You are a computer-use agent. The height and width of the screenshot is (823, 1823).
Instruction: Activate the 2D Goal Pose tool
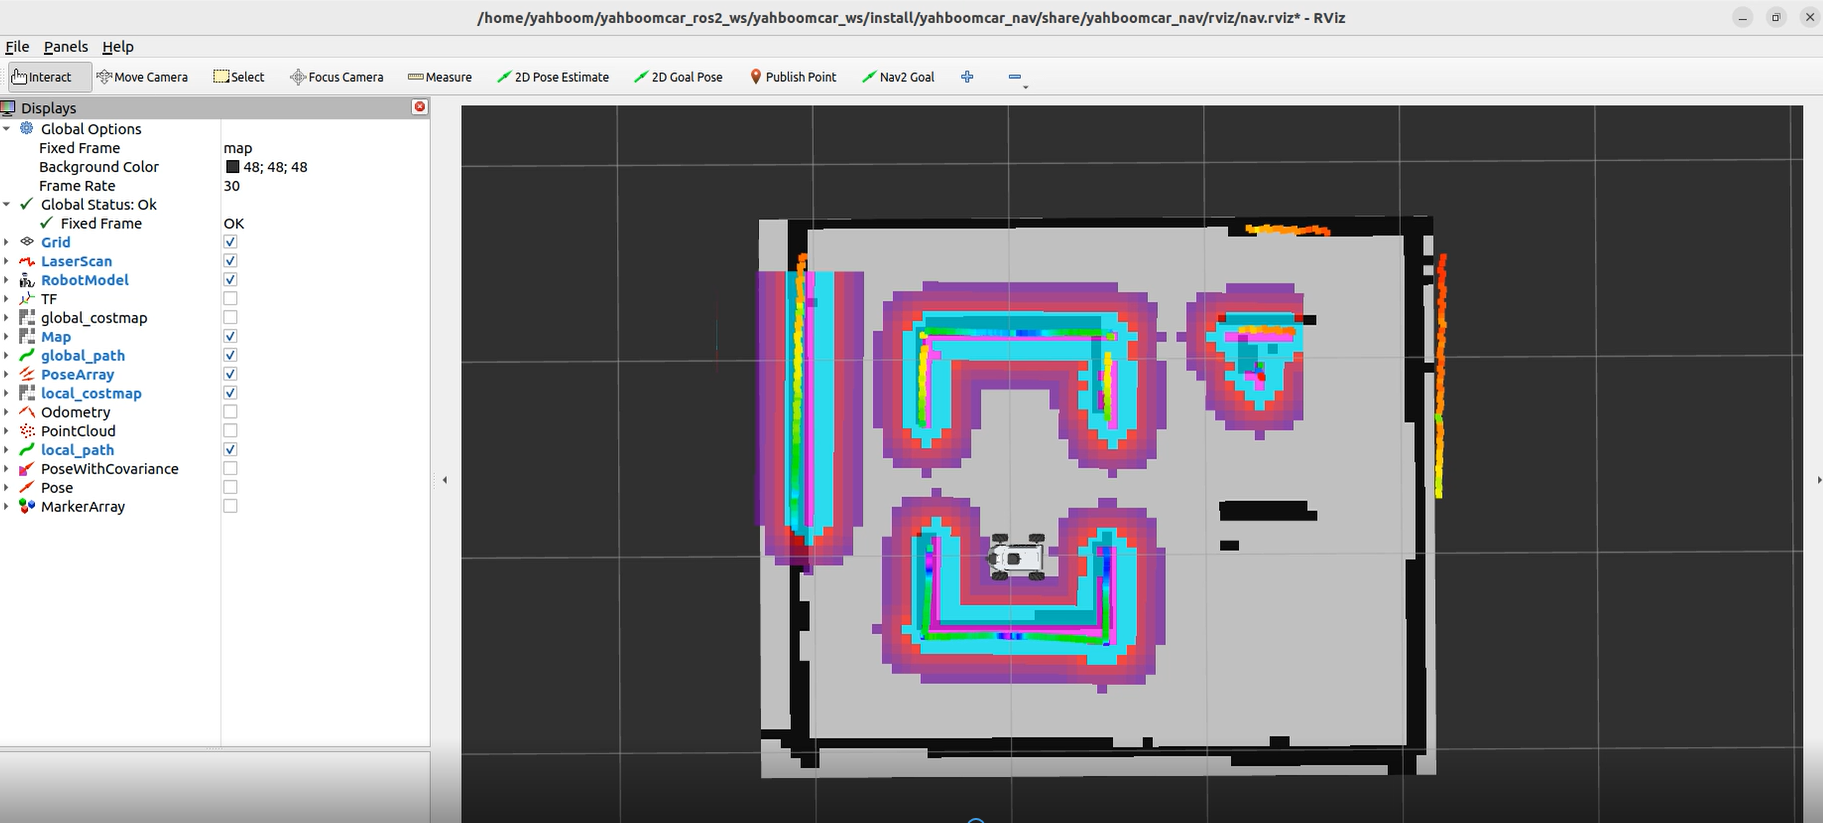pyautogui.click(x=678, y=77)
